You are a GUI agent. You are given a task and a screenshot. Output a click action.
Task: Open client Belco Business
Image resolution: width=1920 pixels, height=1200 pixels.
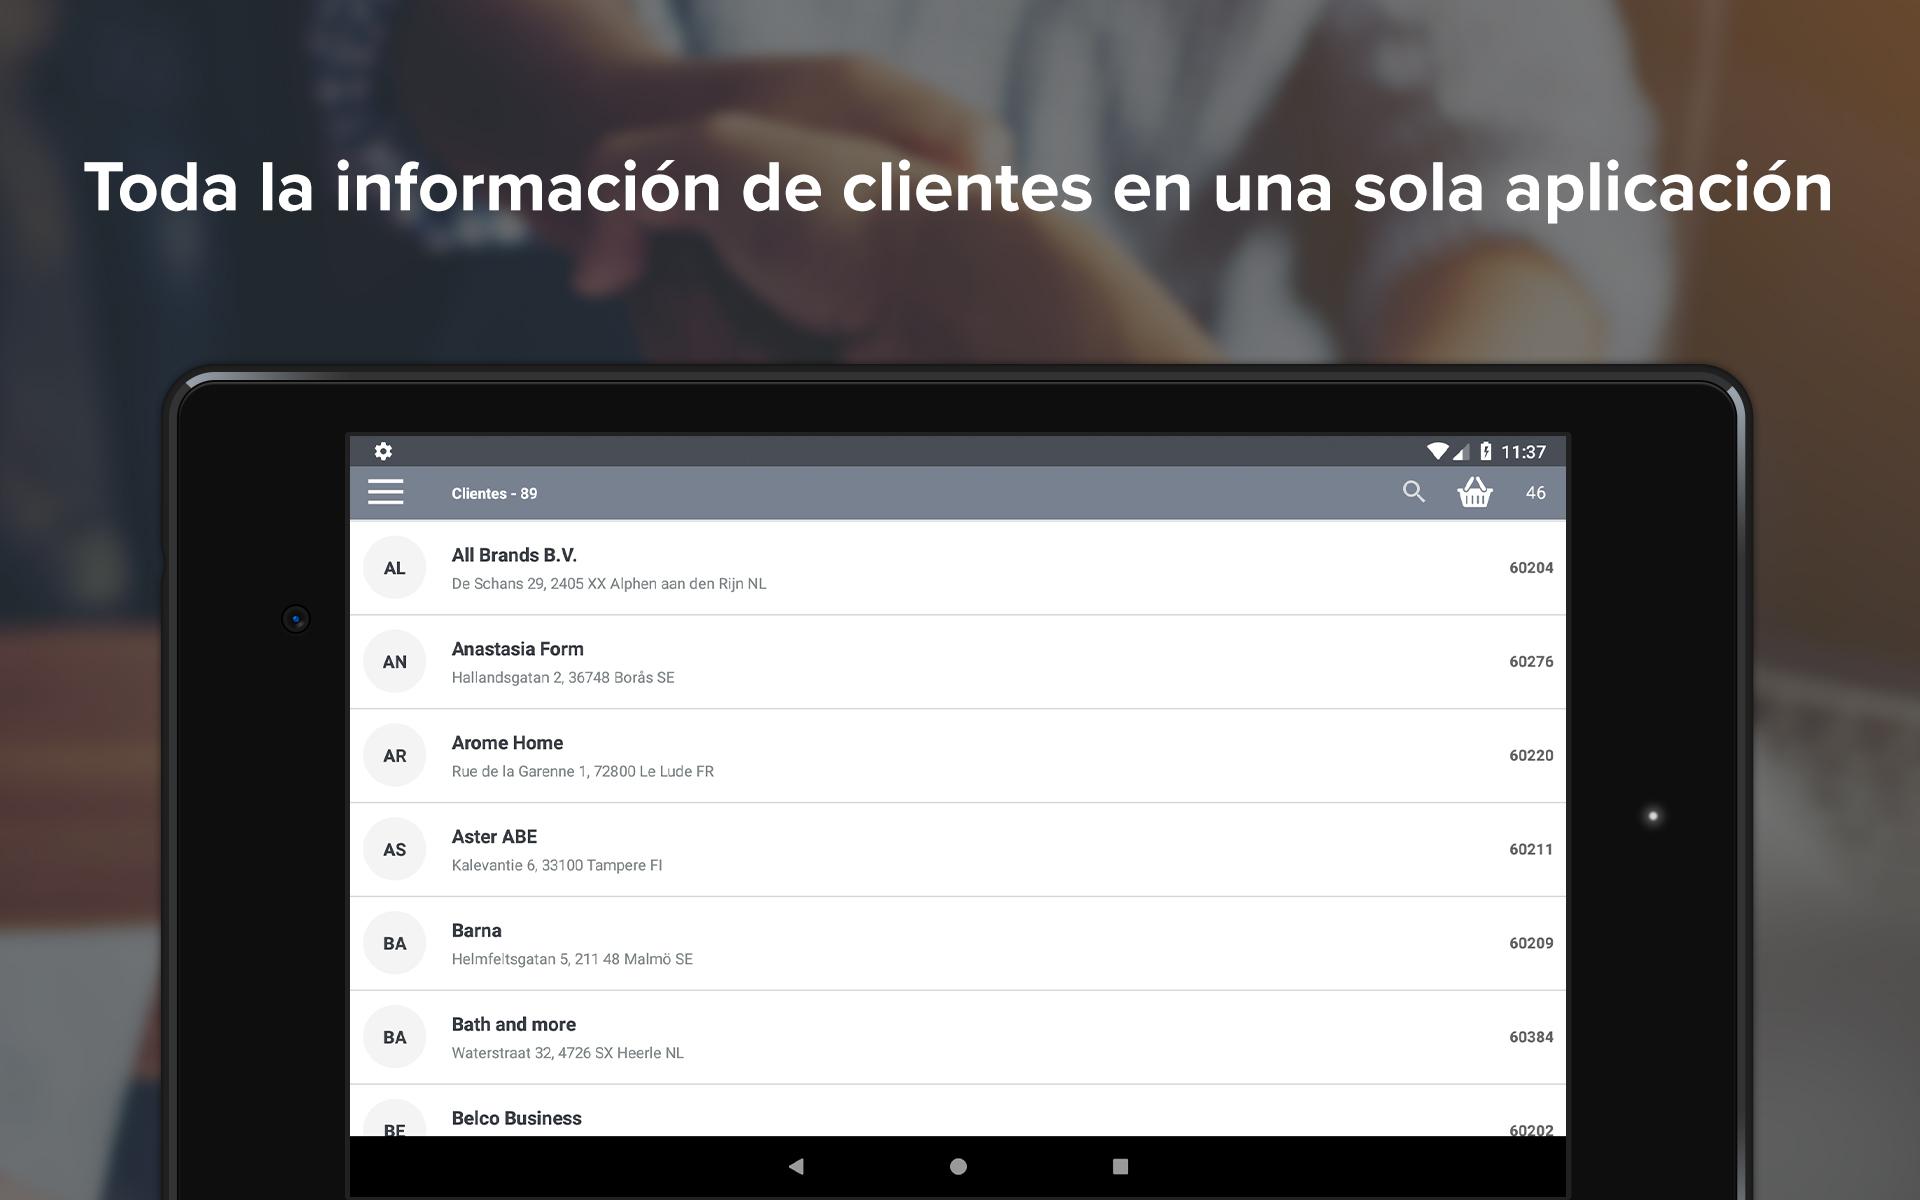pyautogui.click(x=957, y=1111)
